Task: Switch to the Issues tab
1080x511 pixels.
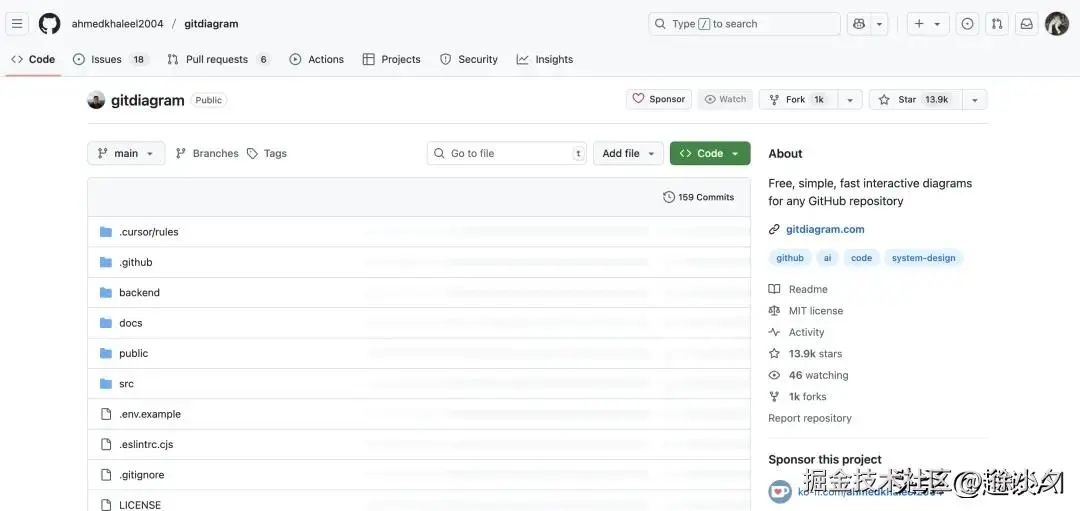Action: coord(110,59)
